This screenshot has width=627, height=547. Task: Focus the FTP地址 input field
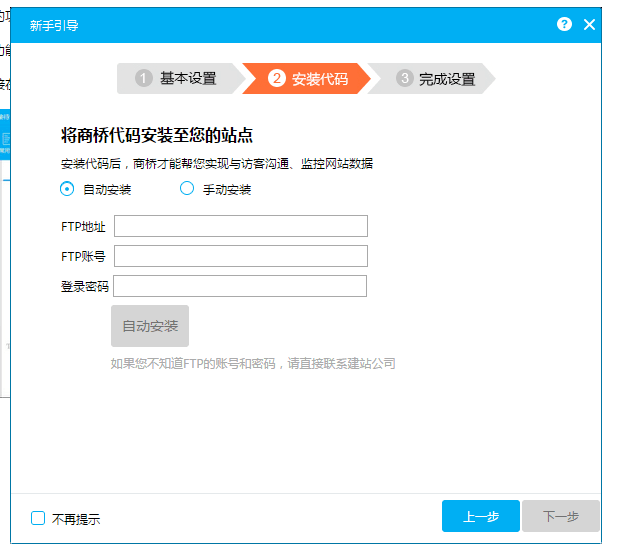(x=241, y=226)
